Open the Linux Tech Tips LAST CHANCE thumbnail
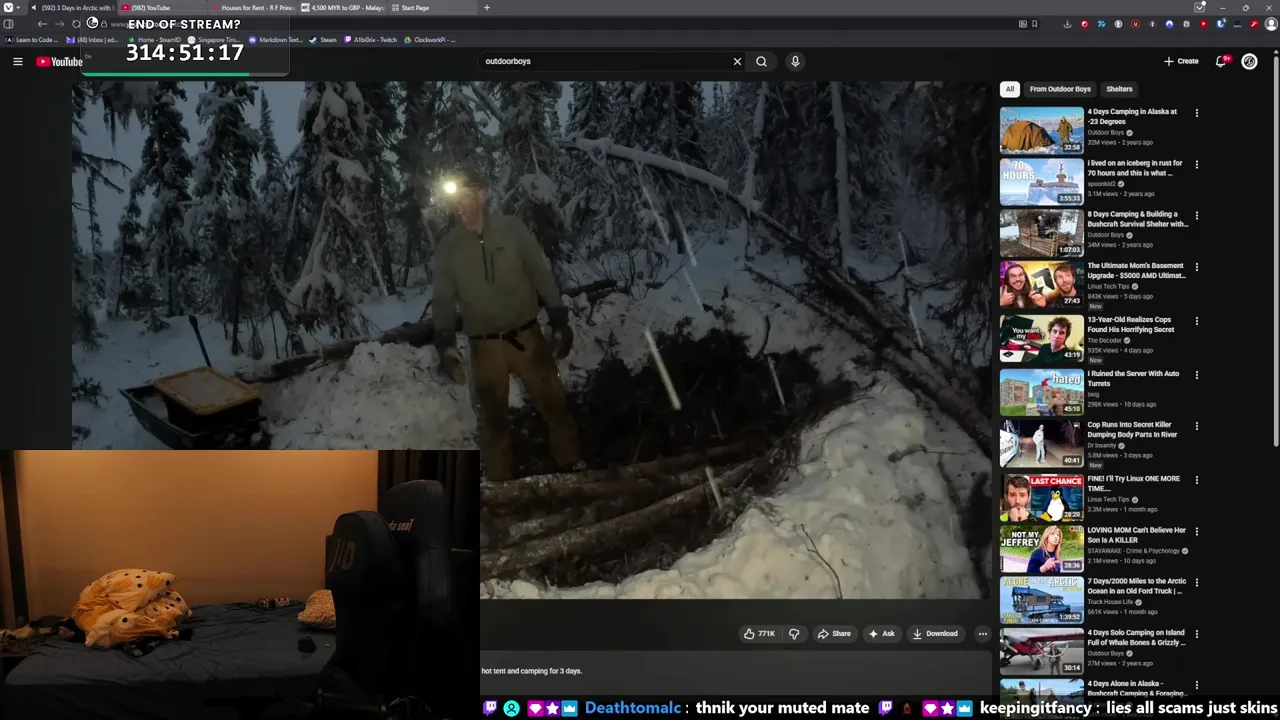Viewport: 1280px width, 720px height. click(1041, 497)
